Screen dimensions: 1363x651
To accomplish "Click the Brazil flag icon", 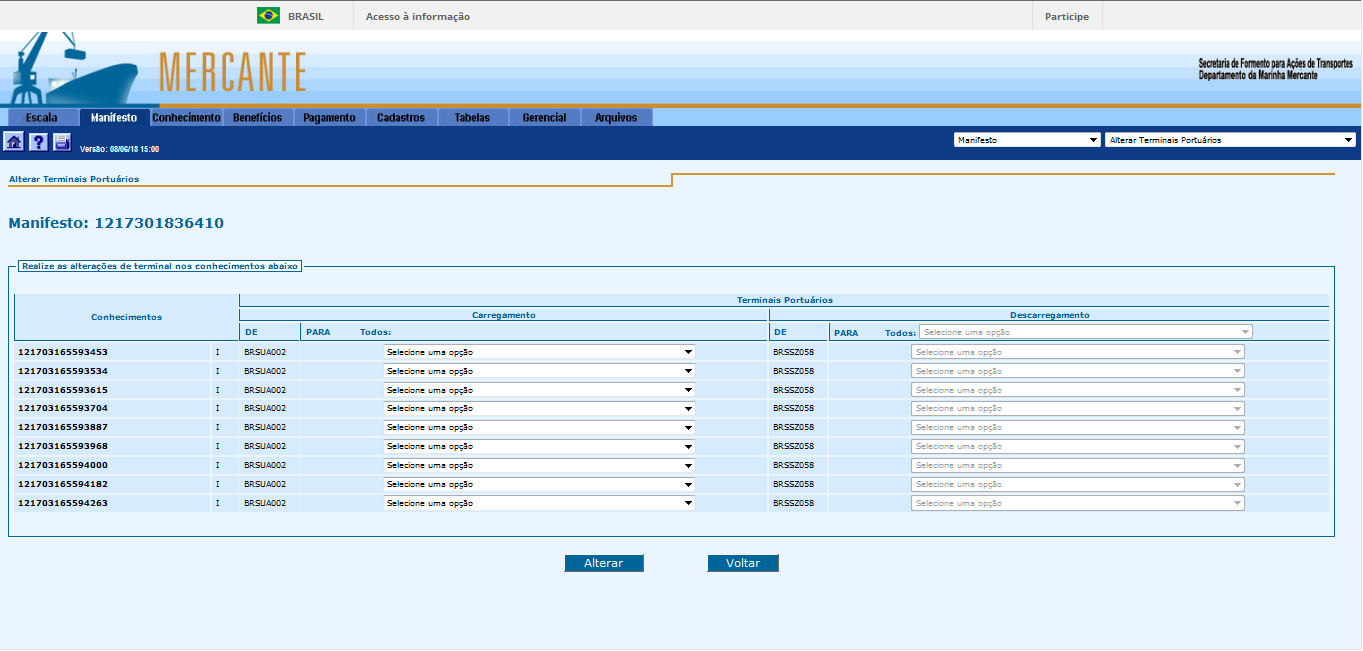I will [268, 16].
